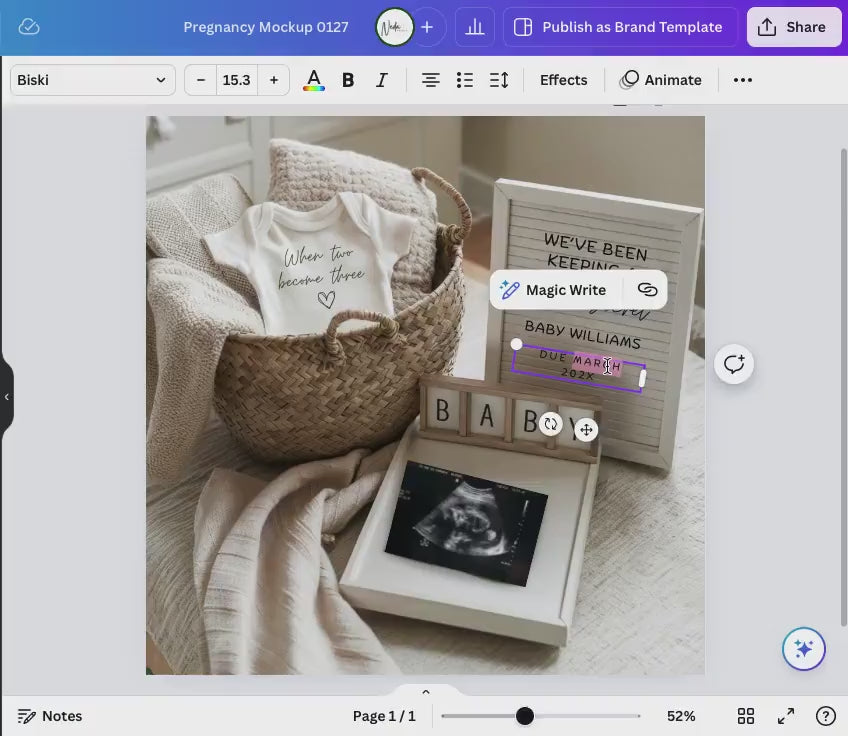Open the Animate options
Screen dimensions: 848x736
click(x=661, y=80)
